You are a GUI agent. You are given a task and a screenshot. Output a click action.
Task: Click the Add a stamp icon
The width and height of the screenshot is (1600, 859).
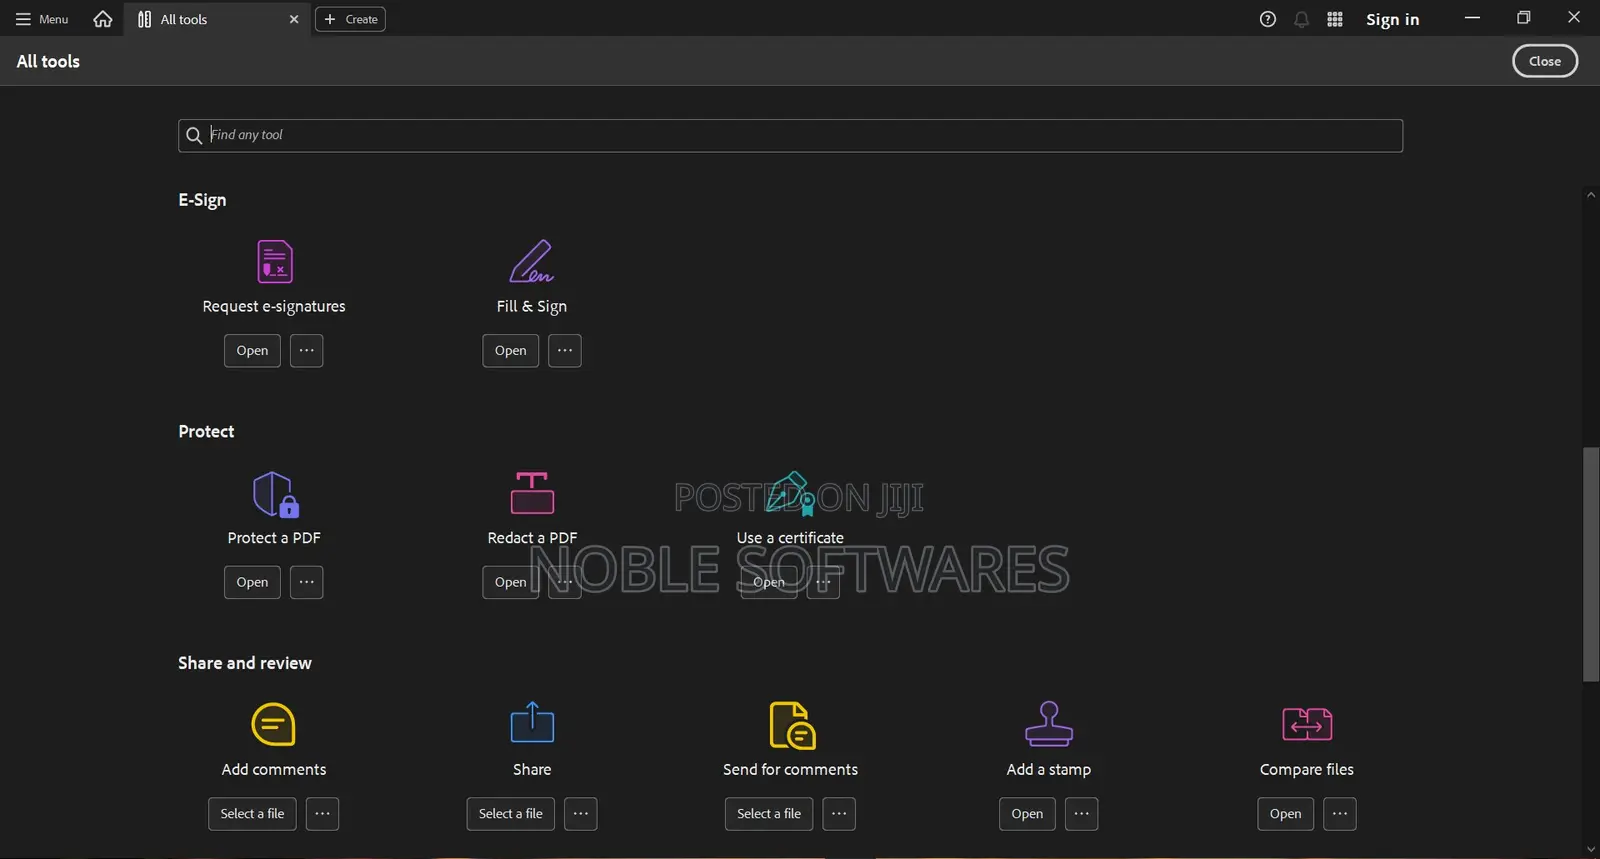(1049, 723)
